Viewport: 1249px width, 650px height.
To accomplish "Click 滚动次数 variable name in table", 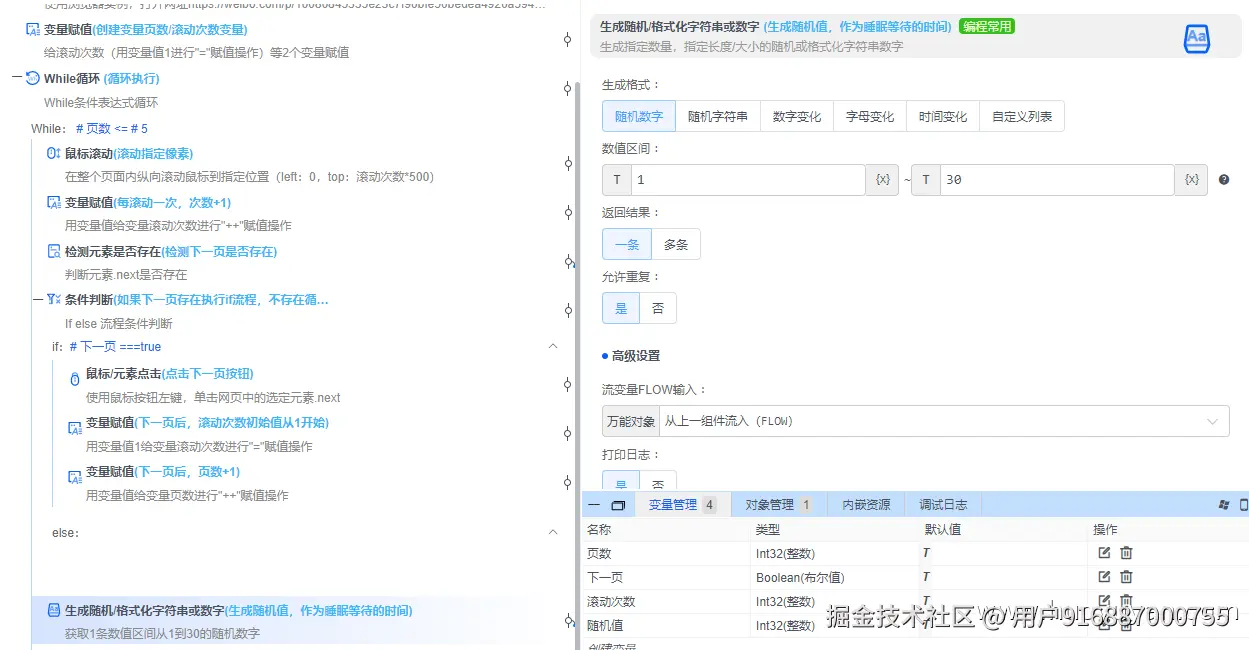I will (611, 601).
